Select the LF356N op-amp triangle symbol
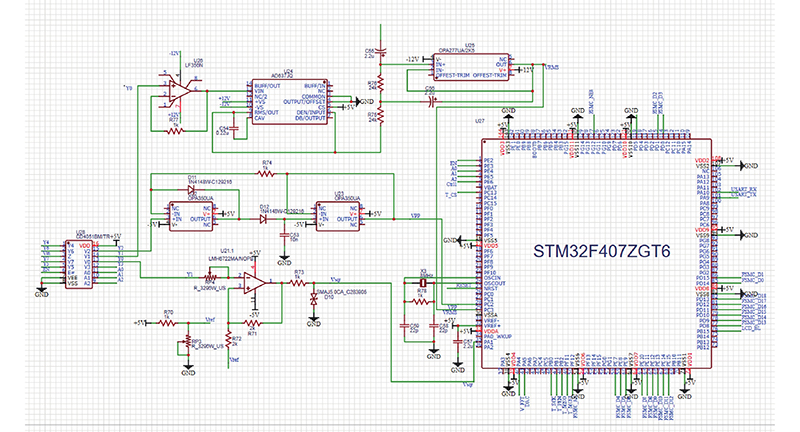800x432 pixels. pyautogui.click(x=179, y=90)
